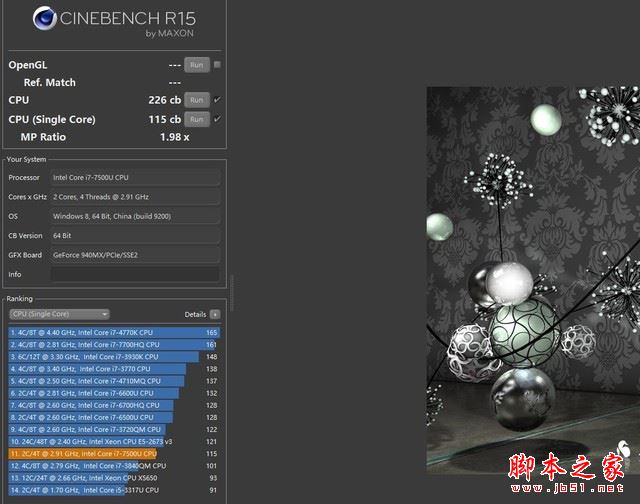Click into the Info input field
The width and height of the screenshot is (640, 504).
(135, 274)
